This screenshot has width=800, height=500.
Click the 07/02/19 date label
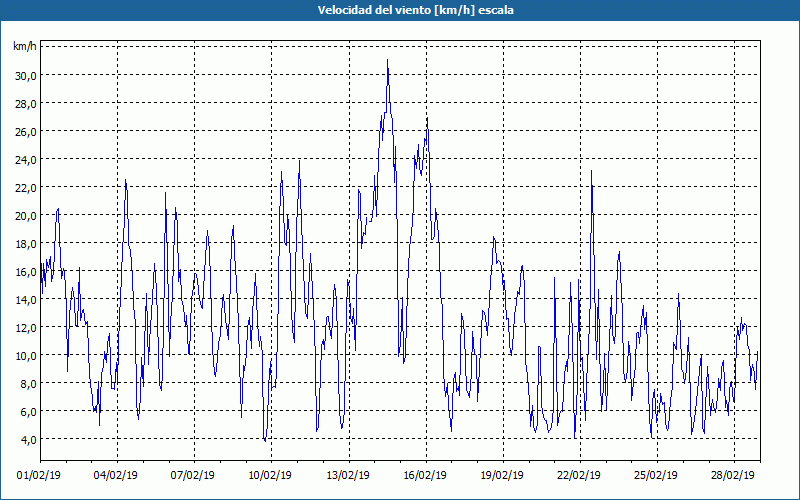point(193,476)
